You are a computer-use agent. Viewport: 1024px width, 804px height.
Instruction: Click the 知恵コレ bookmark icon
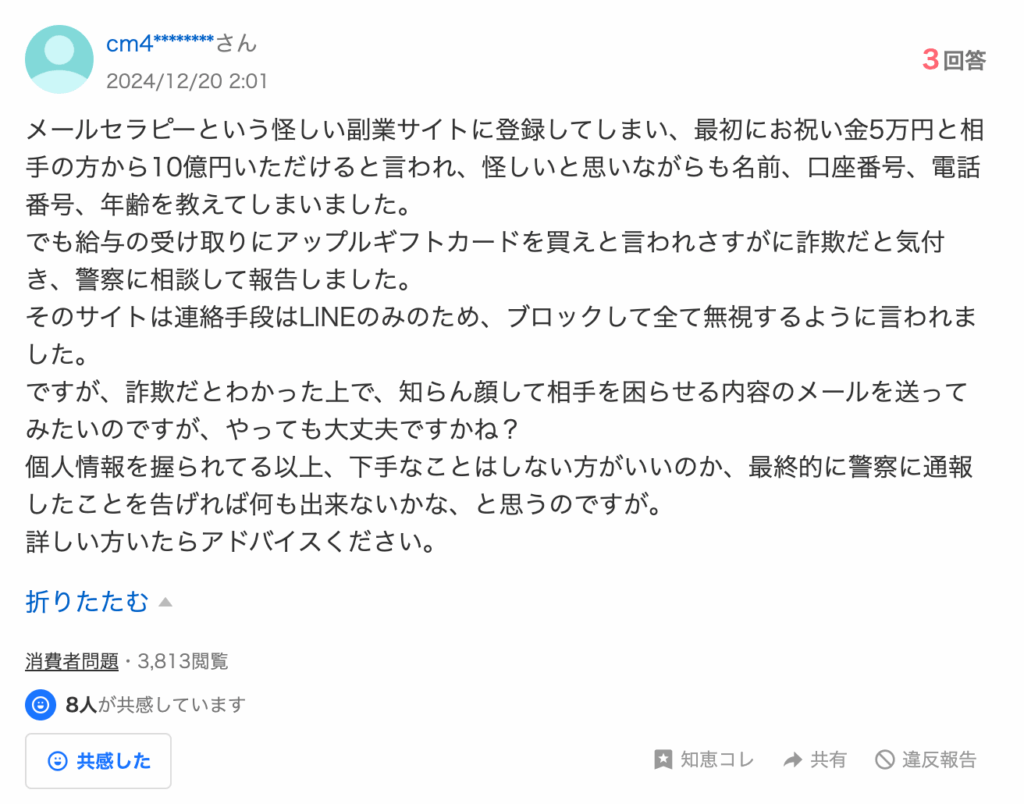pyautogui.click(x=662, y=760)
